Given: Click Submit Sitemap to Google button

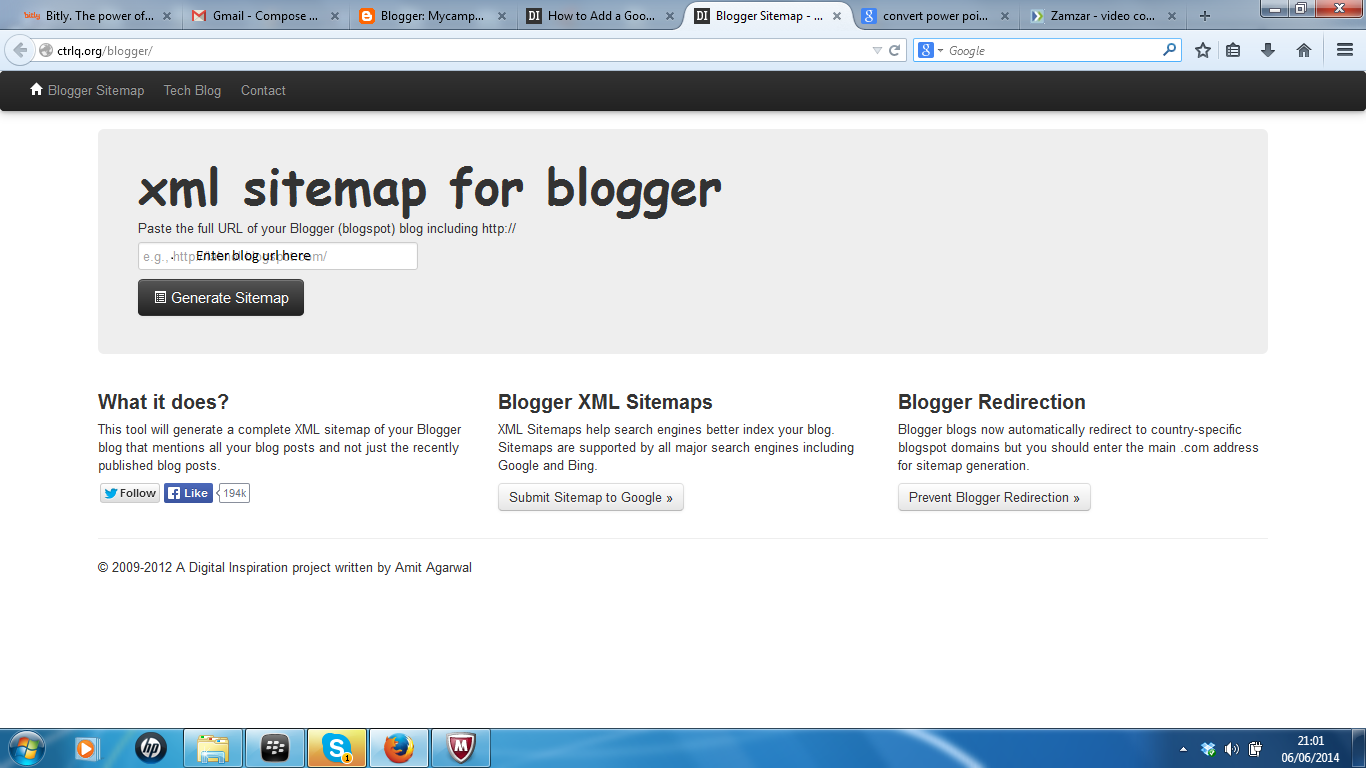Looking at the screenshot, I should pyautogui.click(x=591, y=497).
